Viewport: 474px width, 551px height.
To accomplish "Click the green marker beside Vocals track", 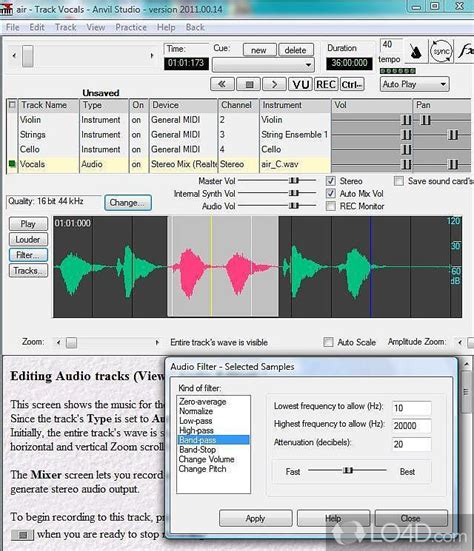I will tap(12, 163).
